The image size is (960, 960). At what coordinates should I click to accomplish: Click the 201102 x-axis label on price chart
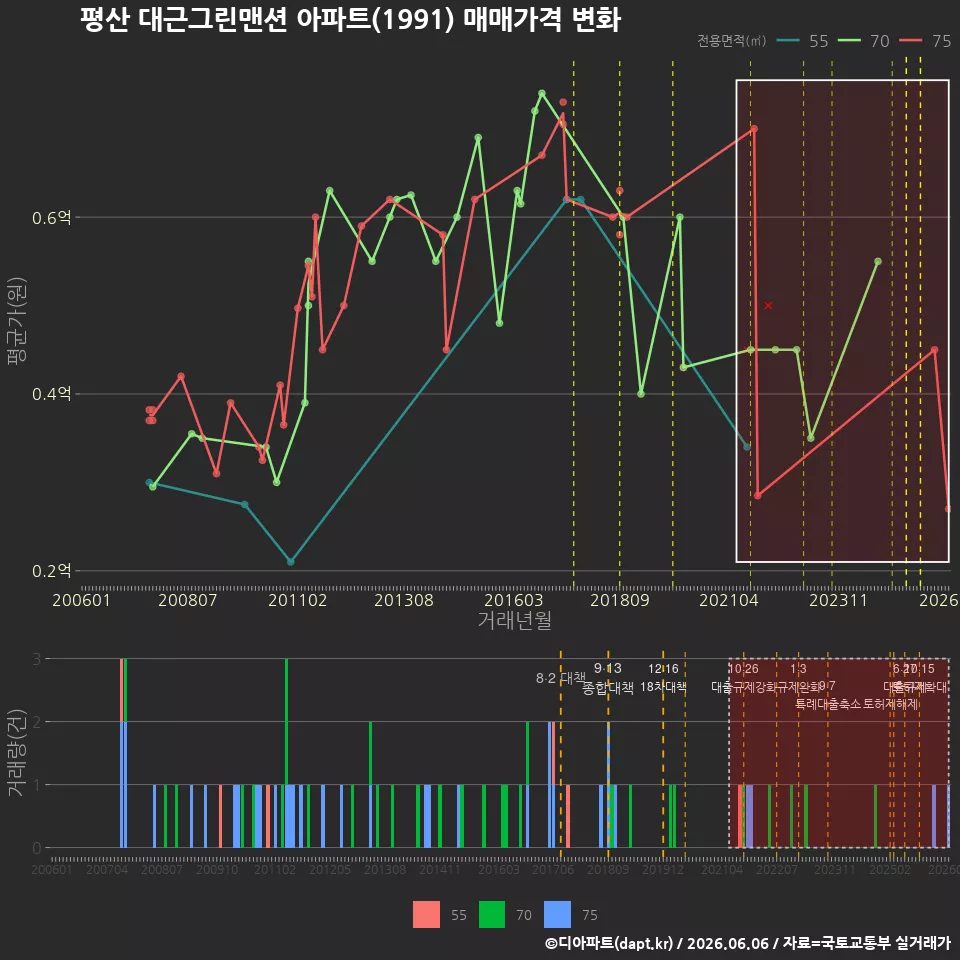point(298,600)
